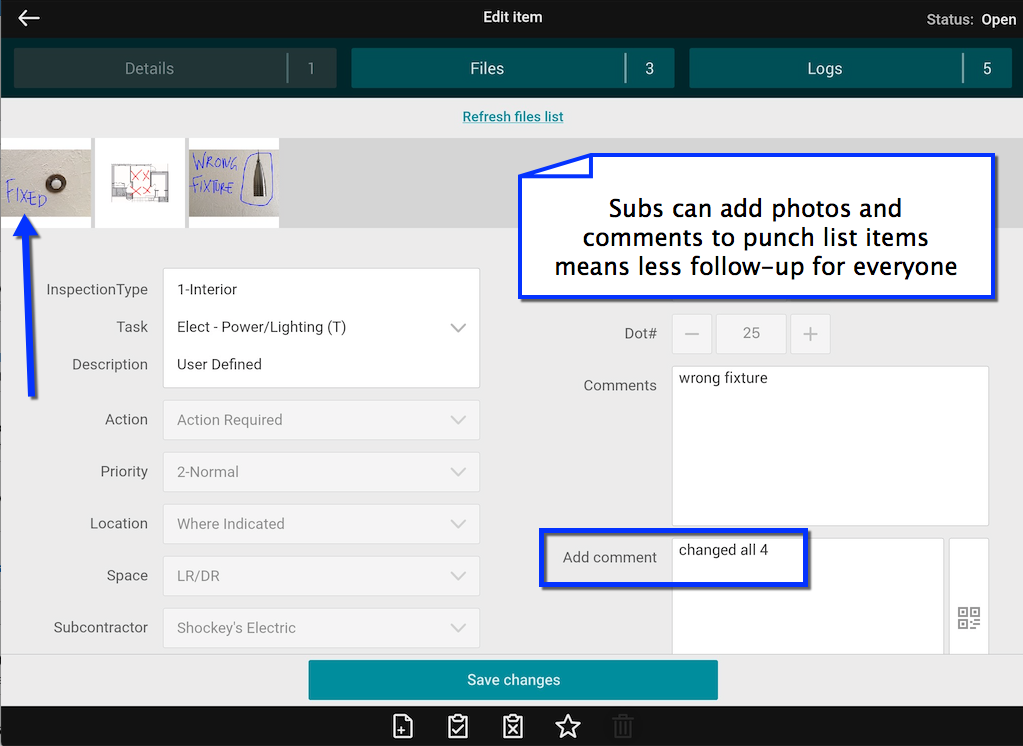The width and height of the screenshot is (1023, 746).
Task: Click the QR code icon beside the comment area
Action: [x=968, y=618]
